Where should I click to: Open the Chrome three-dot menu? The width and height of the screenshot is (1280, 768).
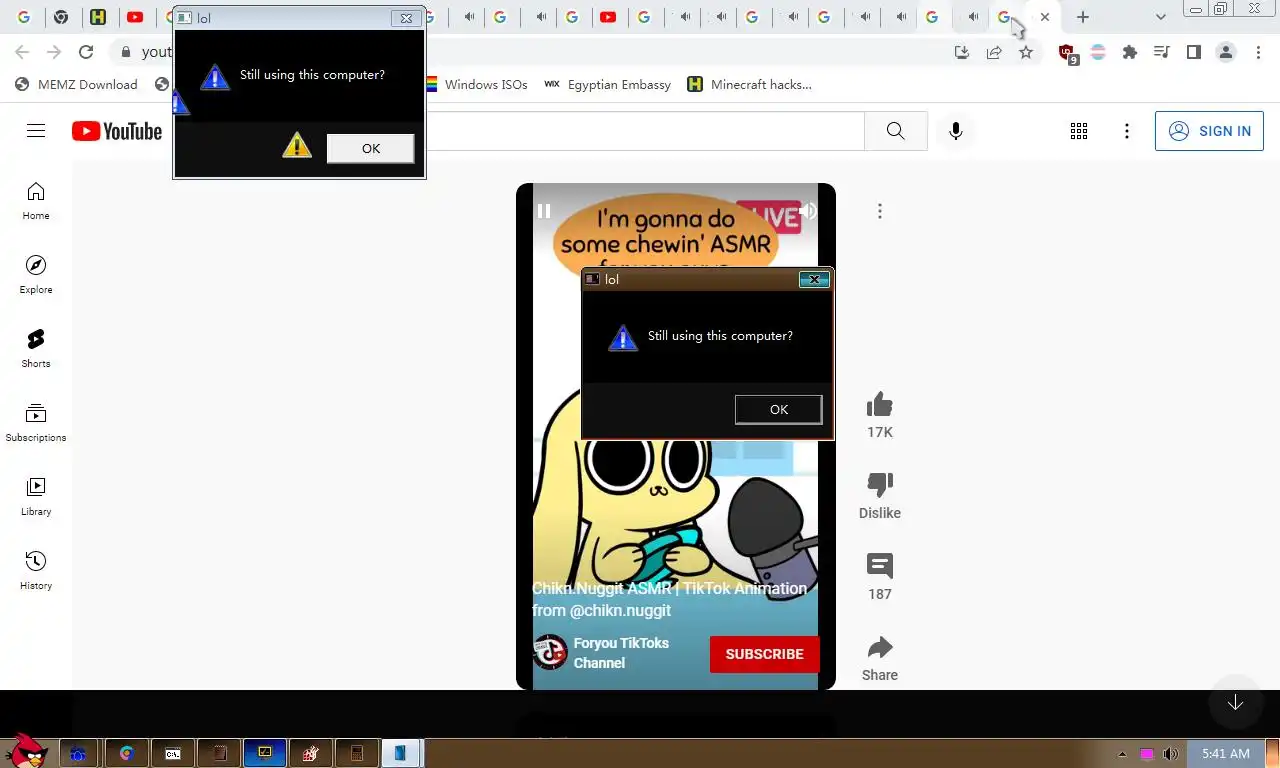coord(1259,52)
